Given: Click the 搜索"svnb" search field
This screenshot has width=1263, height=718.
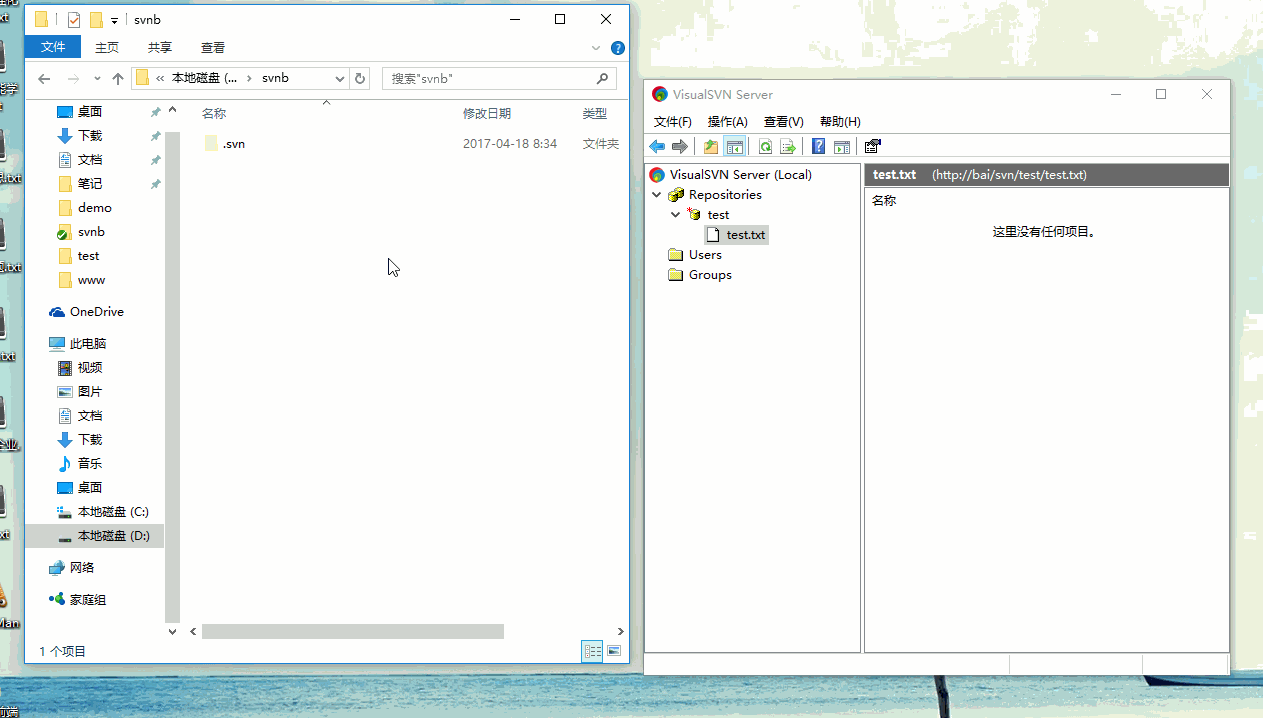Looking at the screenshot, I should (499, 78).
